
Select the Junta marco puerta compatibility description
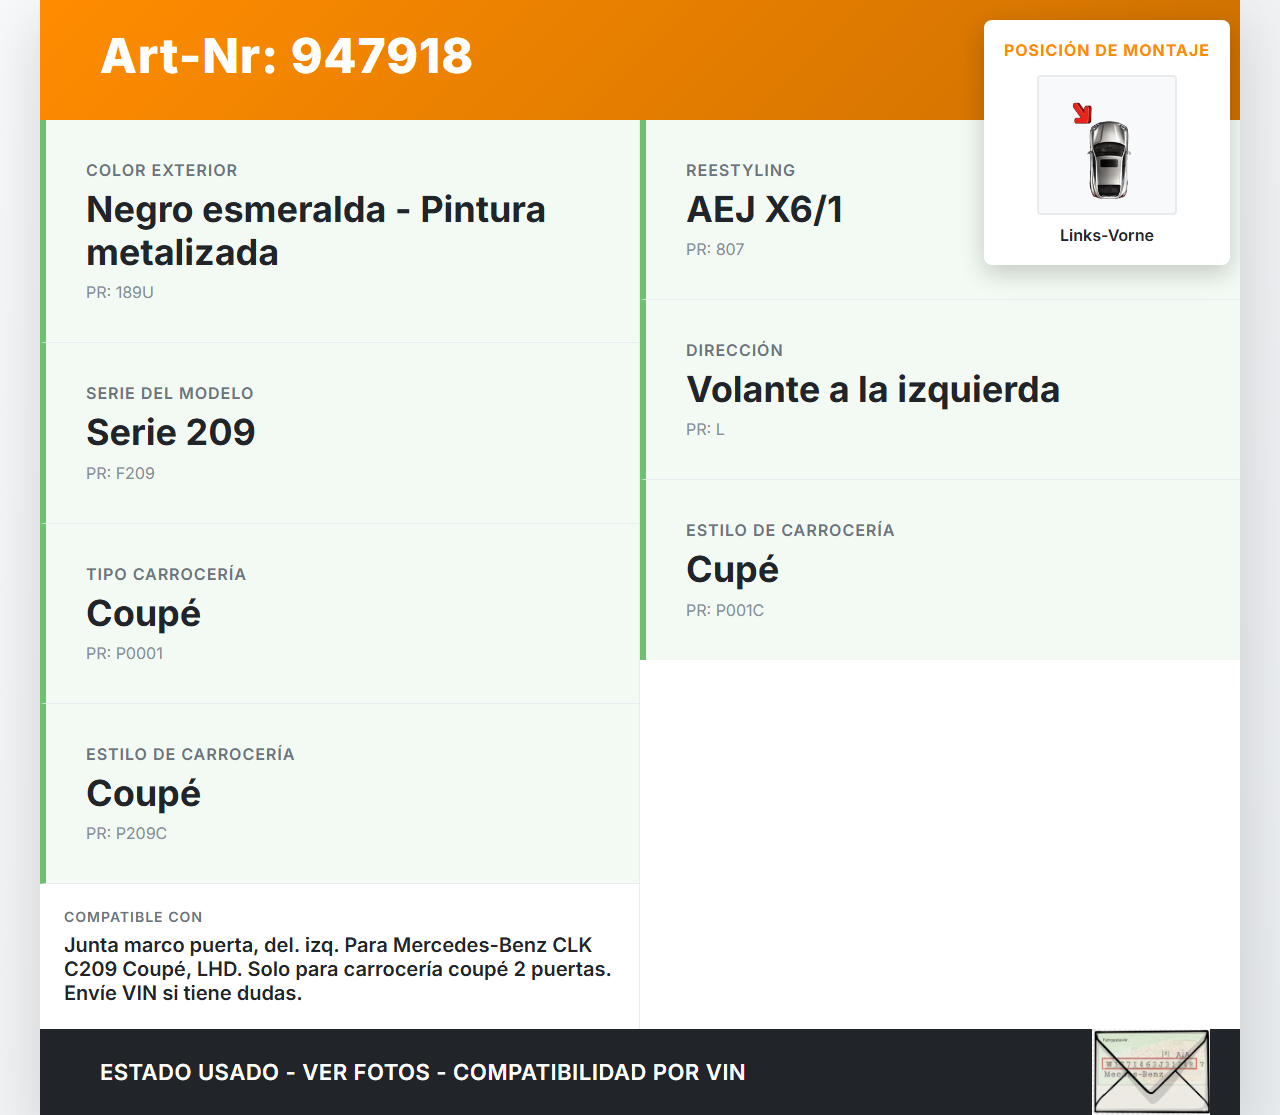338,969
